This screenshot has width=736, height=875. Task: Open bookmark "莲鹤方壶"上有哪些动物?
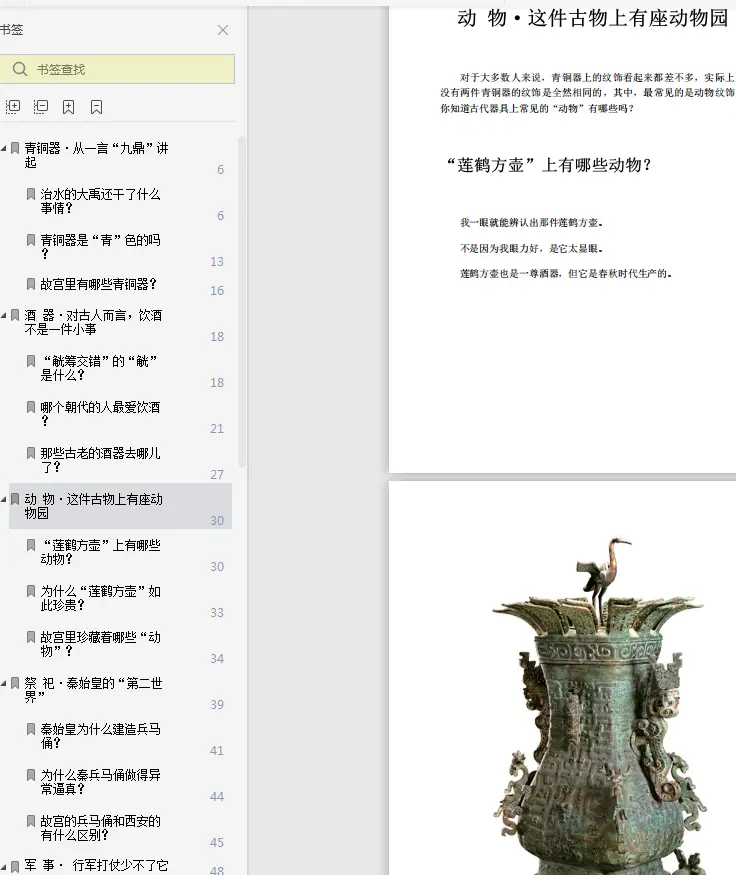(x=100, y=552)
